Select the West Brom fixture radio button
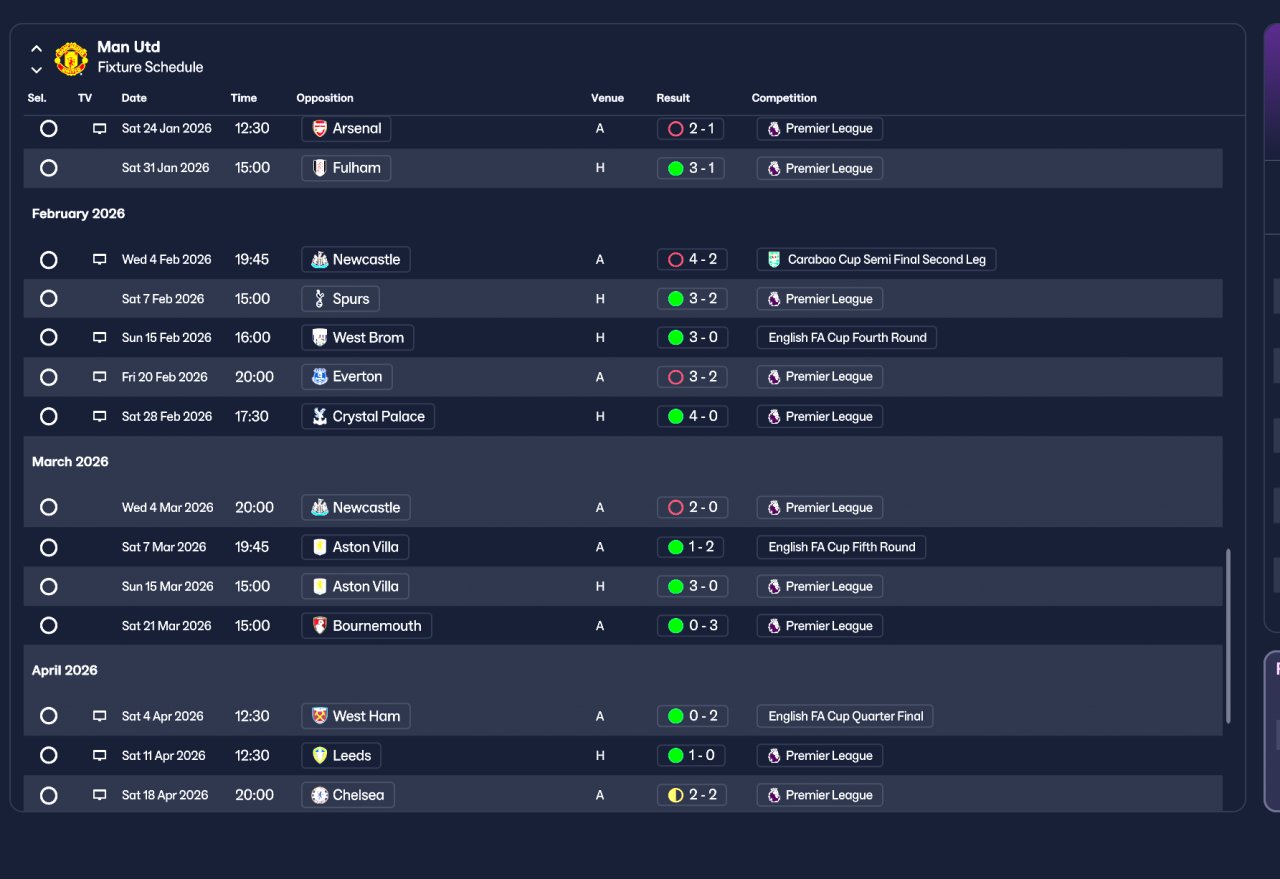This screenshot has width=1280, height=879. click(48, 338)
